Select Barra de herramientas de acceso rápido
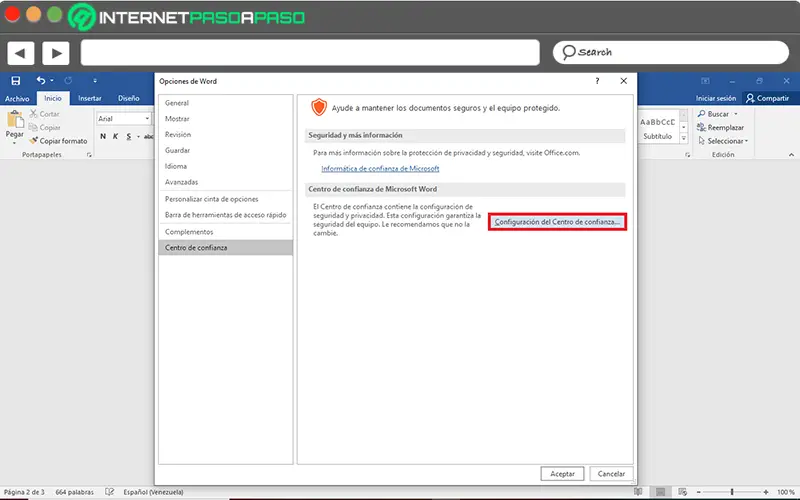 [226, 215]
